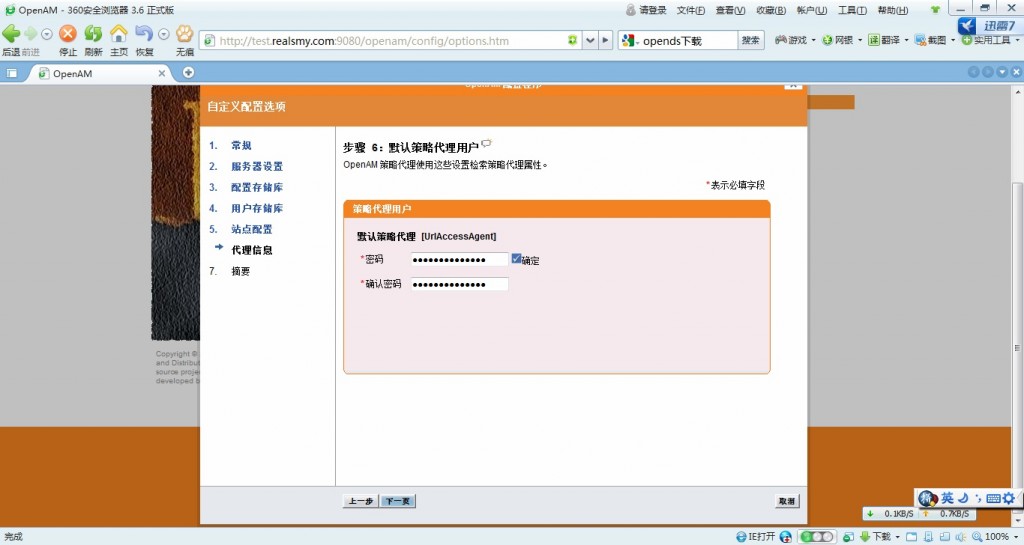This screenshot has height=545, width=1024.
Task: Stop page loading with 停止 icon
Action: 68,33
